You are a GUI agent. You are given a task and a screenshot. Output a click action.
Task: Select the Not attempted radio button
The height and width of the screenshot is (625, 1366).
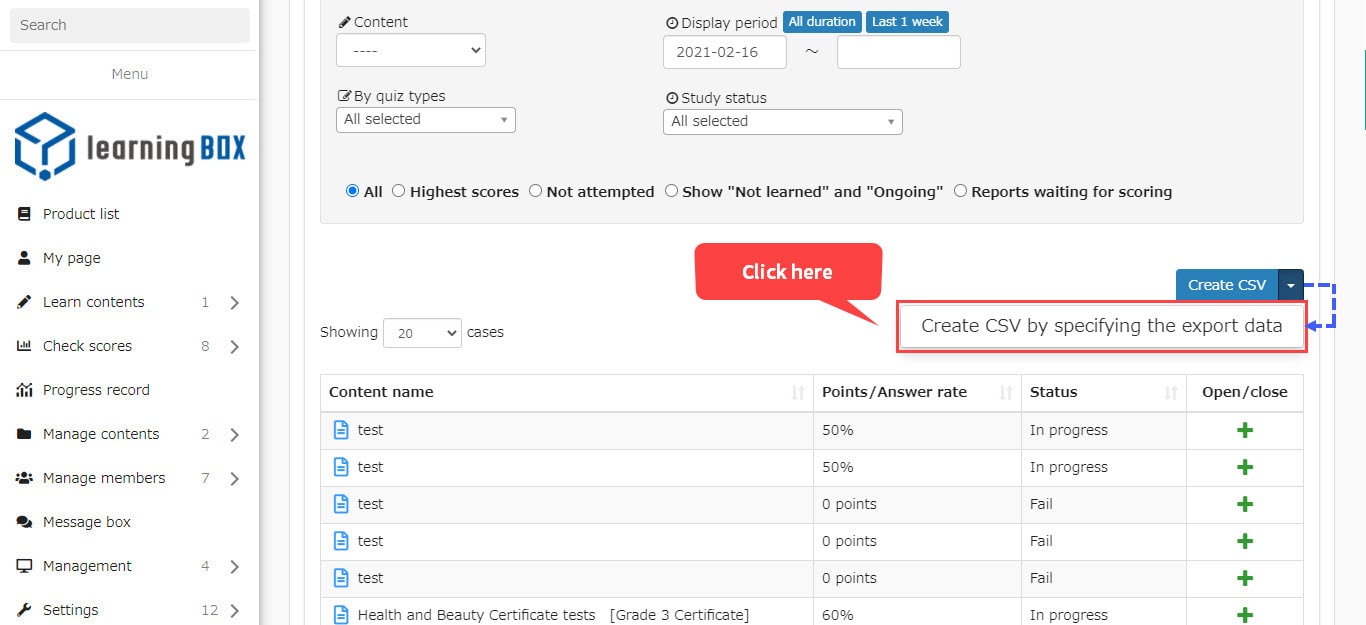click(x=535, y=191)
